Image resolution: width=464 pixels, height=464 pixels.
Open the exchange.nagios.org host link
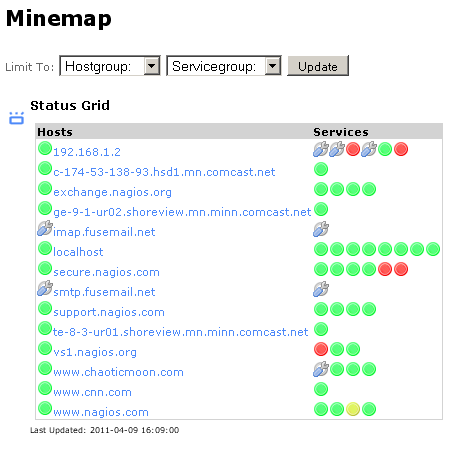[112, 192]
